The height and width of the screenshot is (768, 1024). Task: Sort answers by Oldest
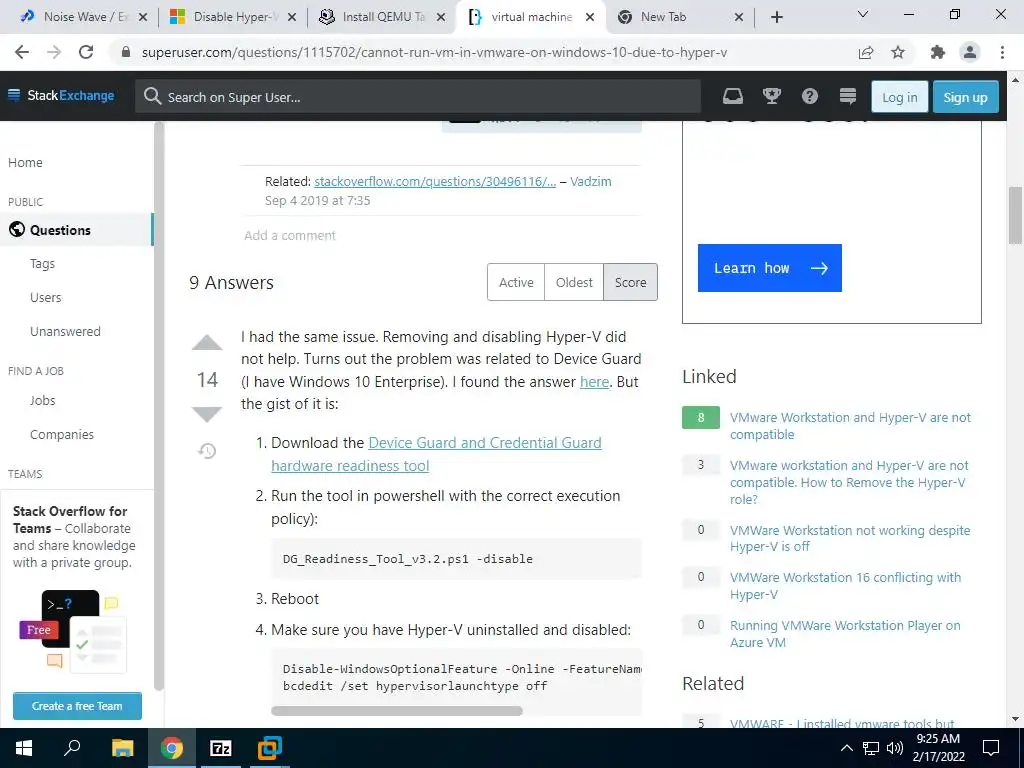pos(574,282)
